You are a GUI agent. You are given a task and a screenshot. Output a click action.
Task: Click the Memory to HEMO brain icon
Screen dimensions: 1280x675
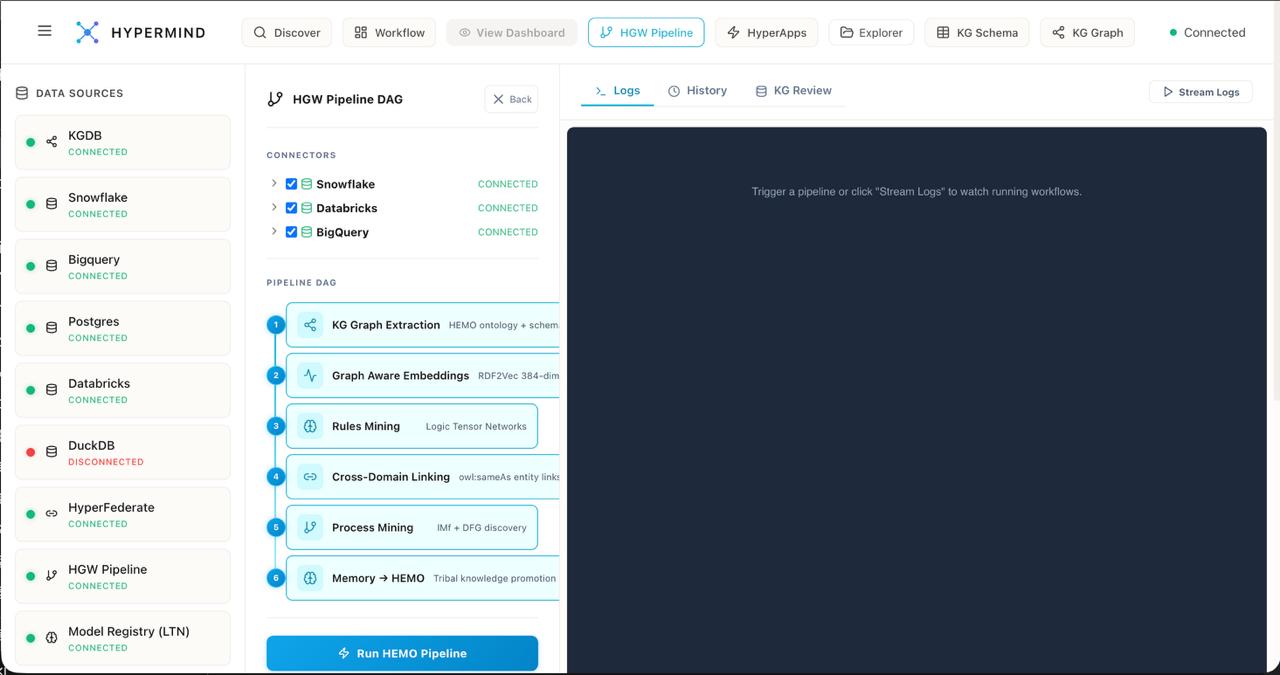310,578
